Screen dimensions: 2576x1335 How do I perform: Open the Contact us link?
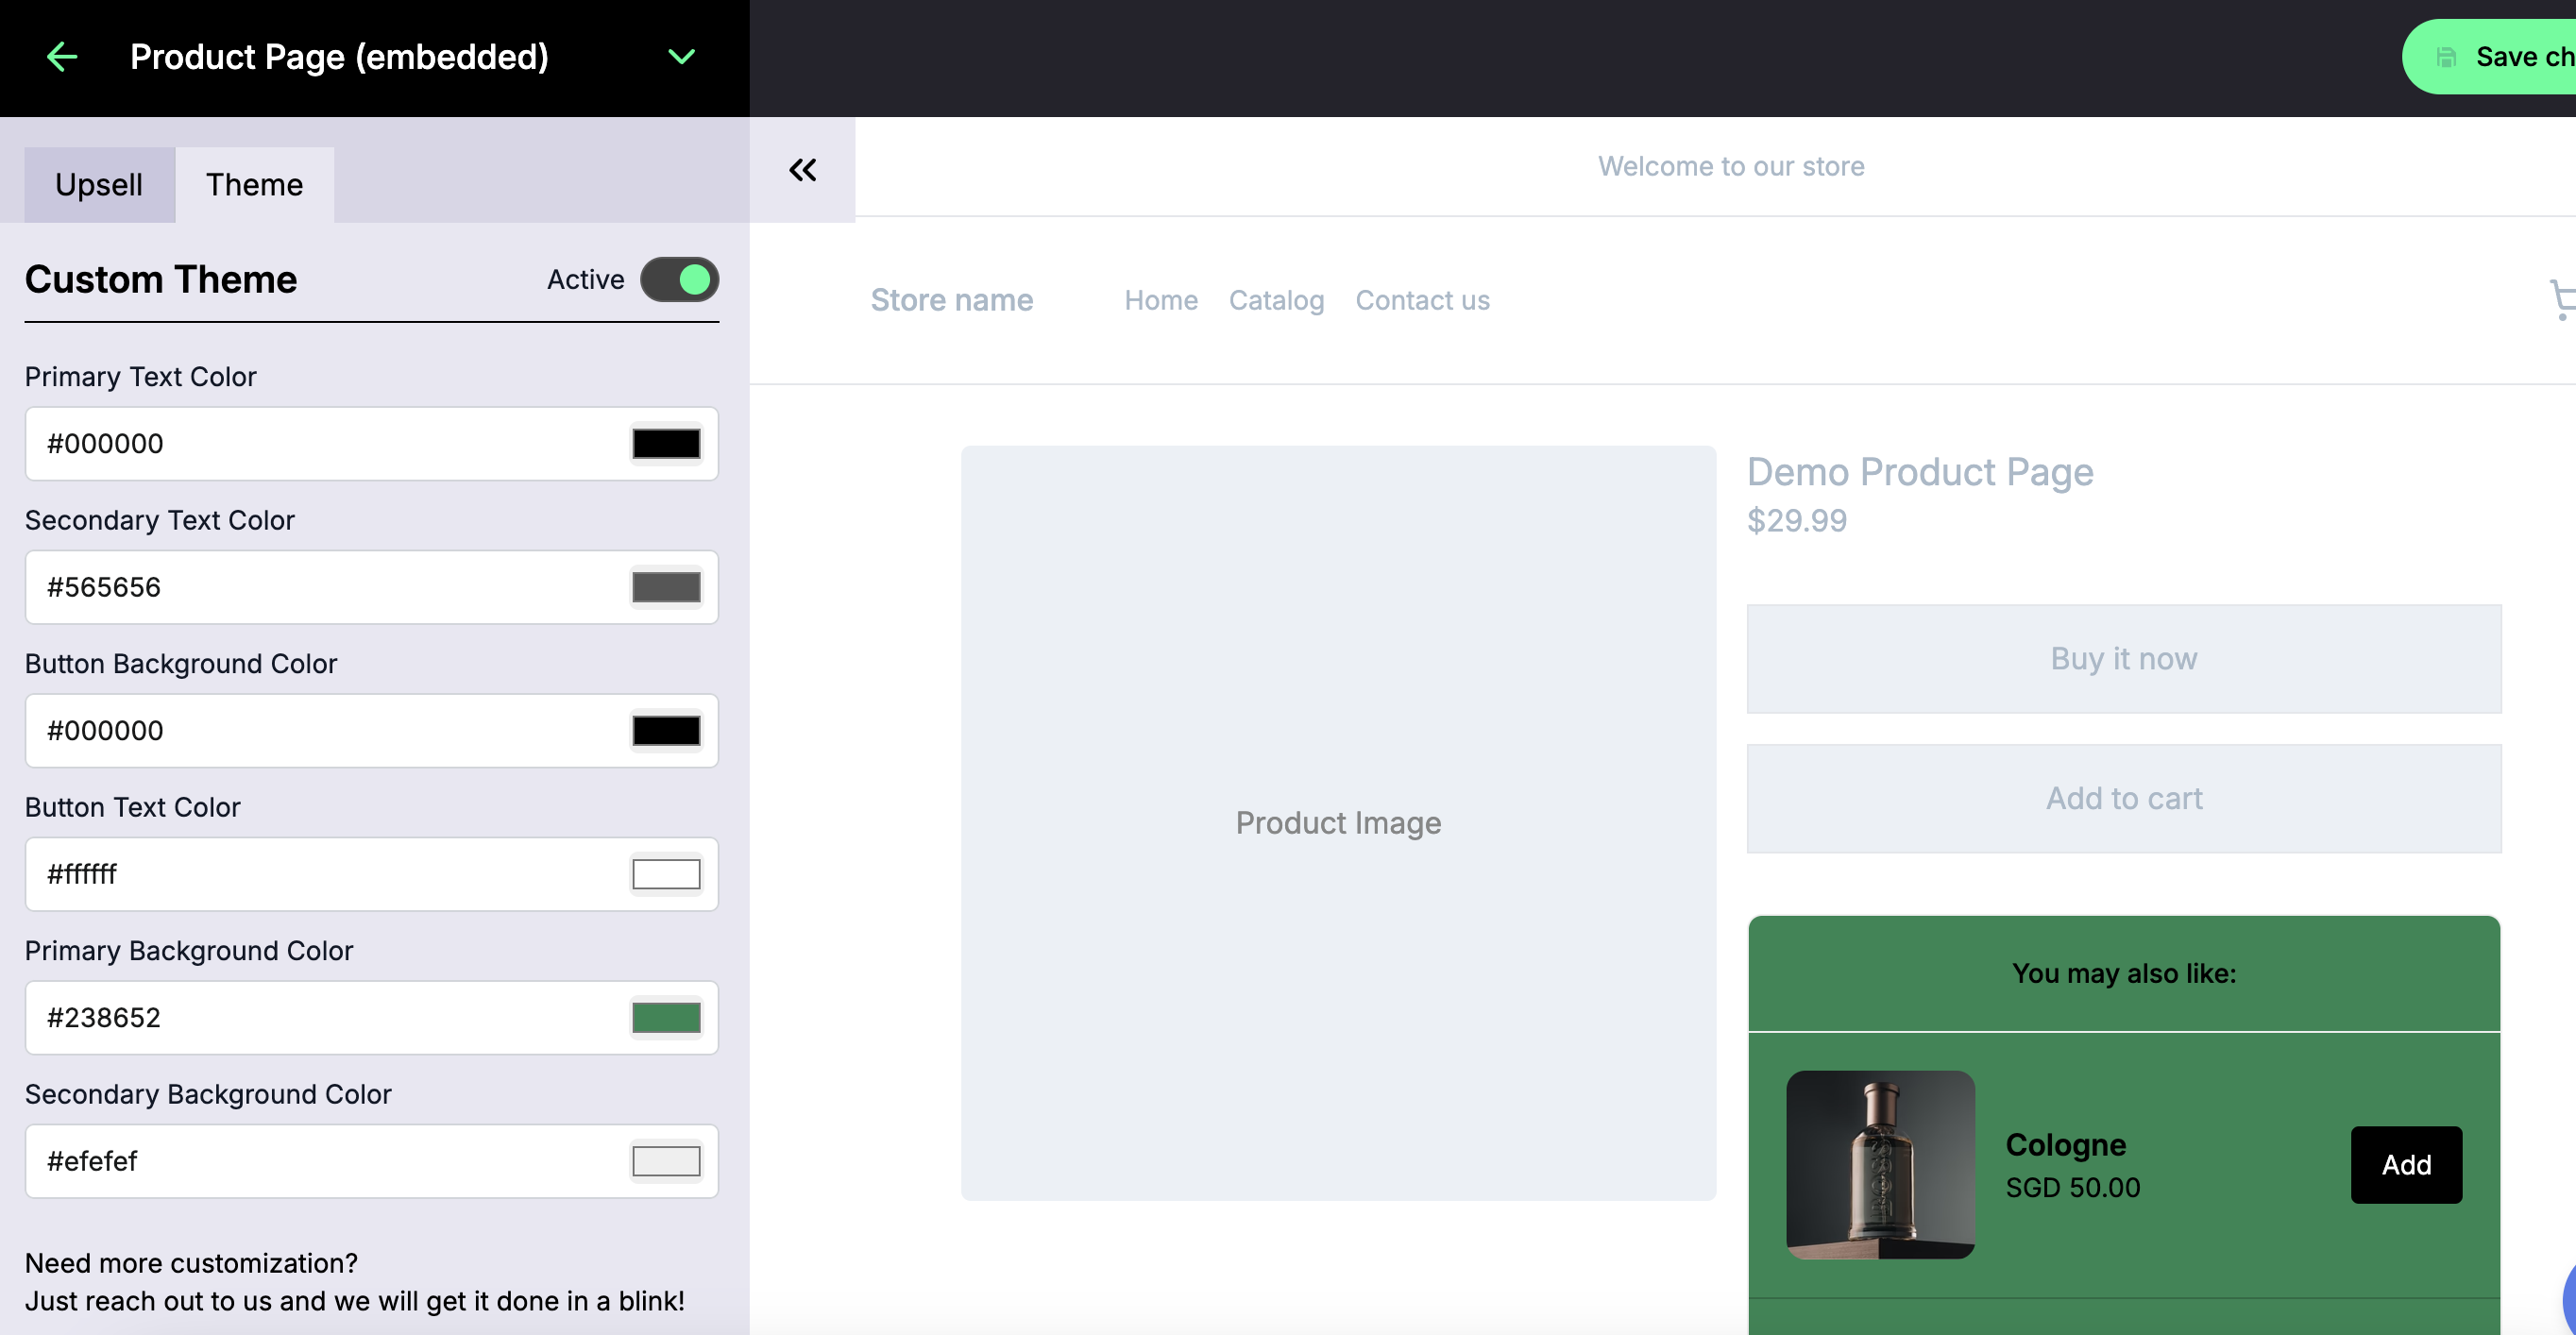1422,299
